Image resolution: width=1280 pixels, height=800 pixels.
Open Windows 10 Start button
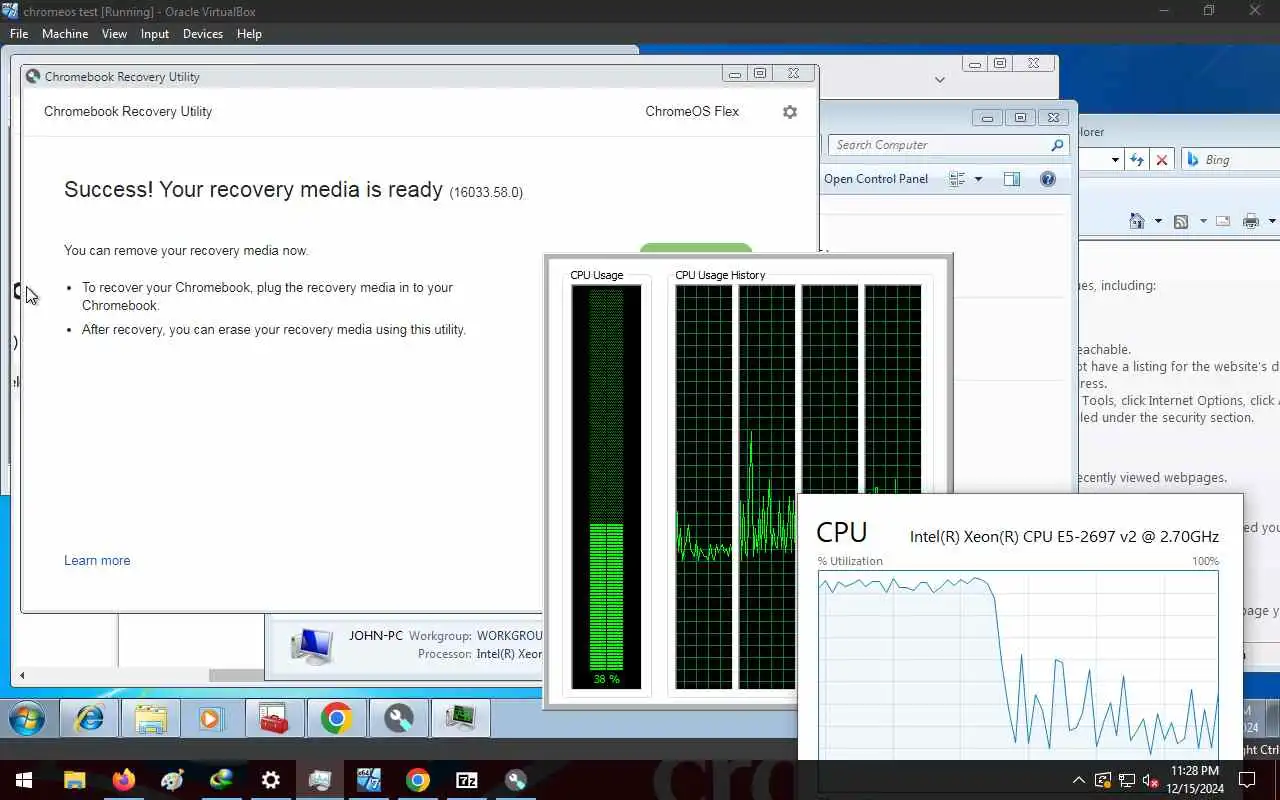[24, 780]
